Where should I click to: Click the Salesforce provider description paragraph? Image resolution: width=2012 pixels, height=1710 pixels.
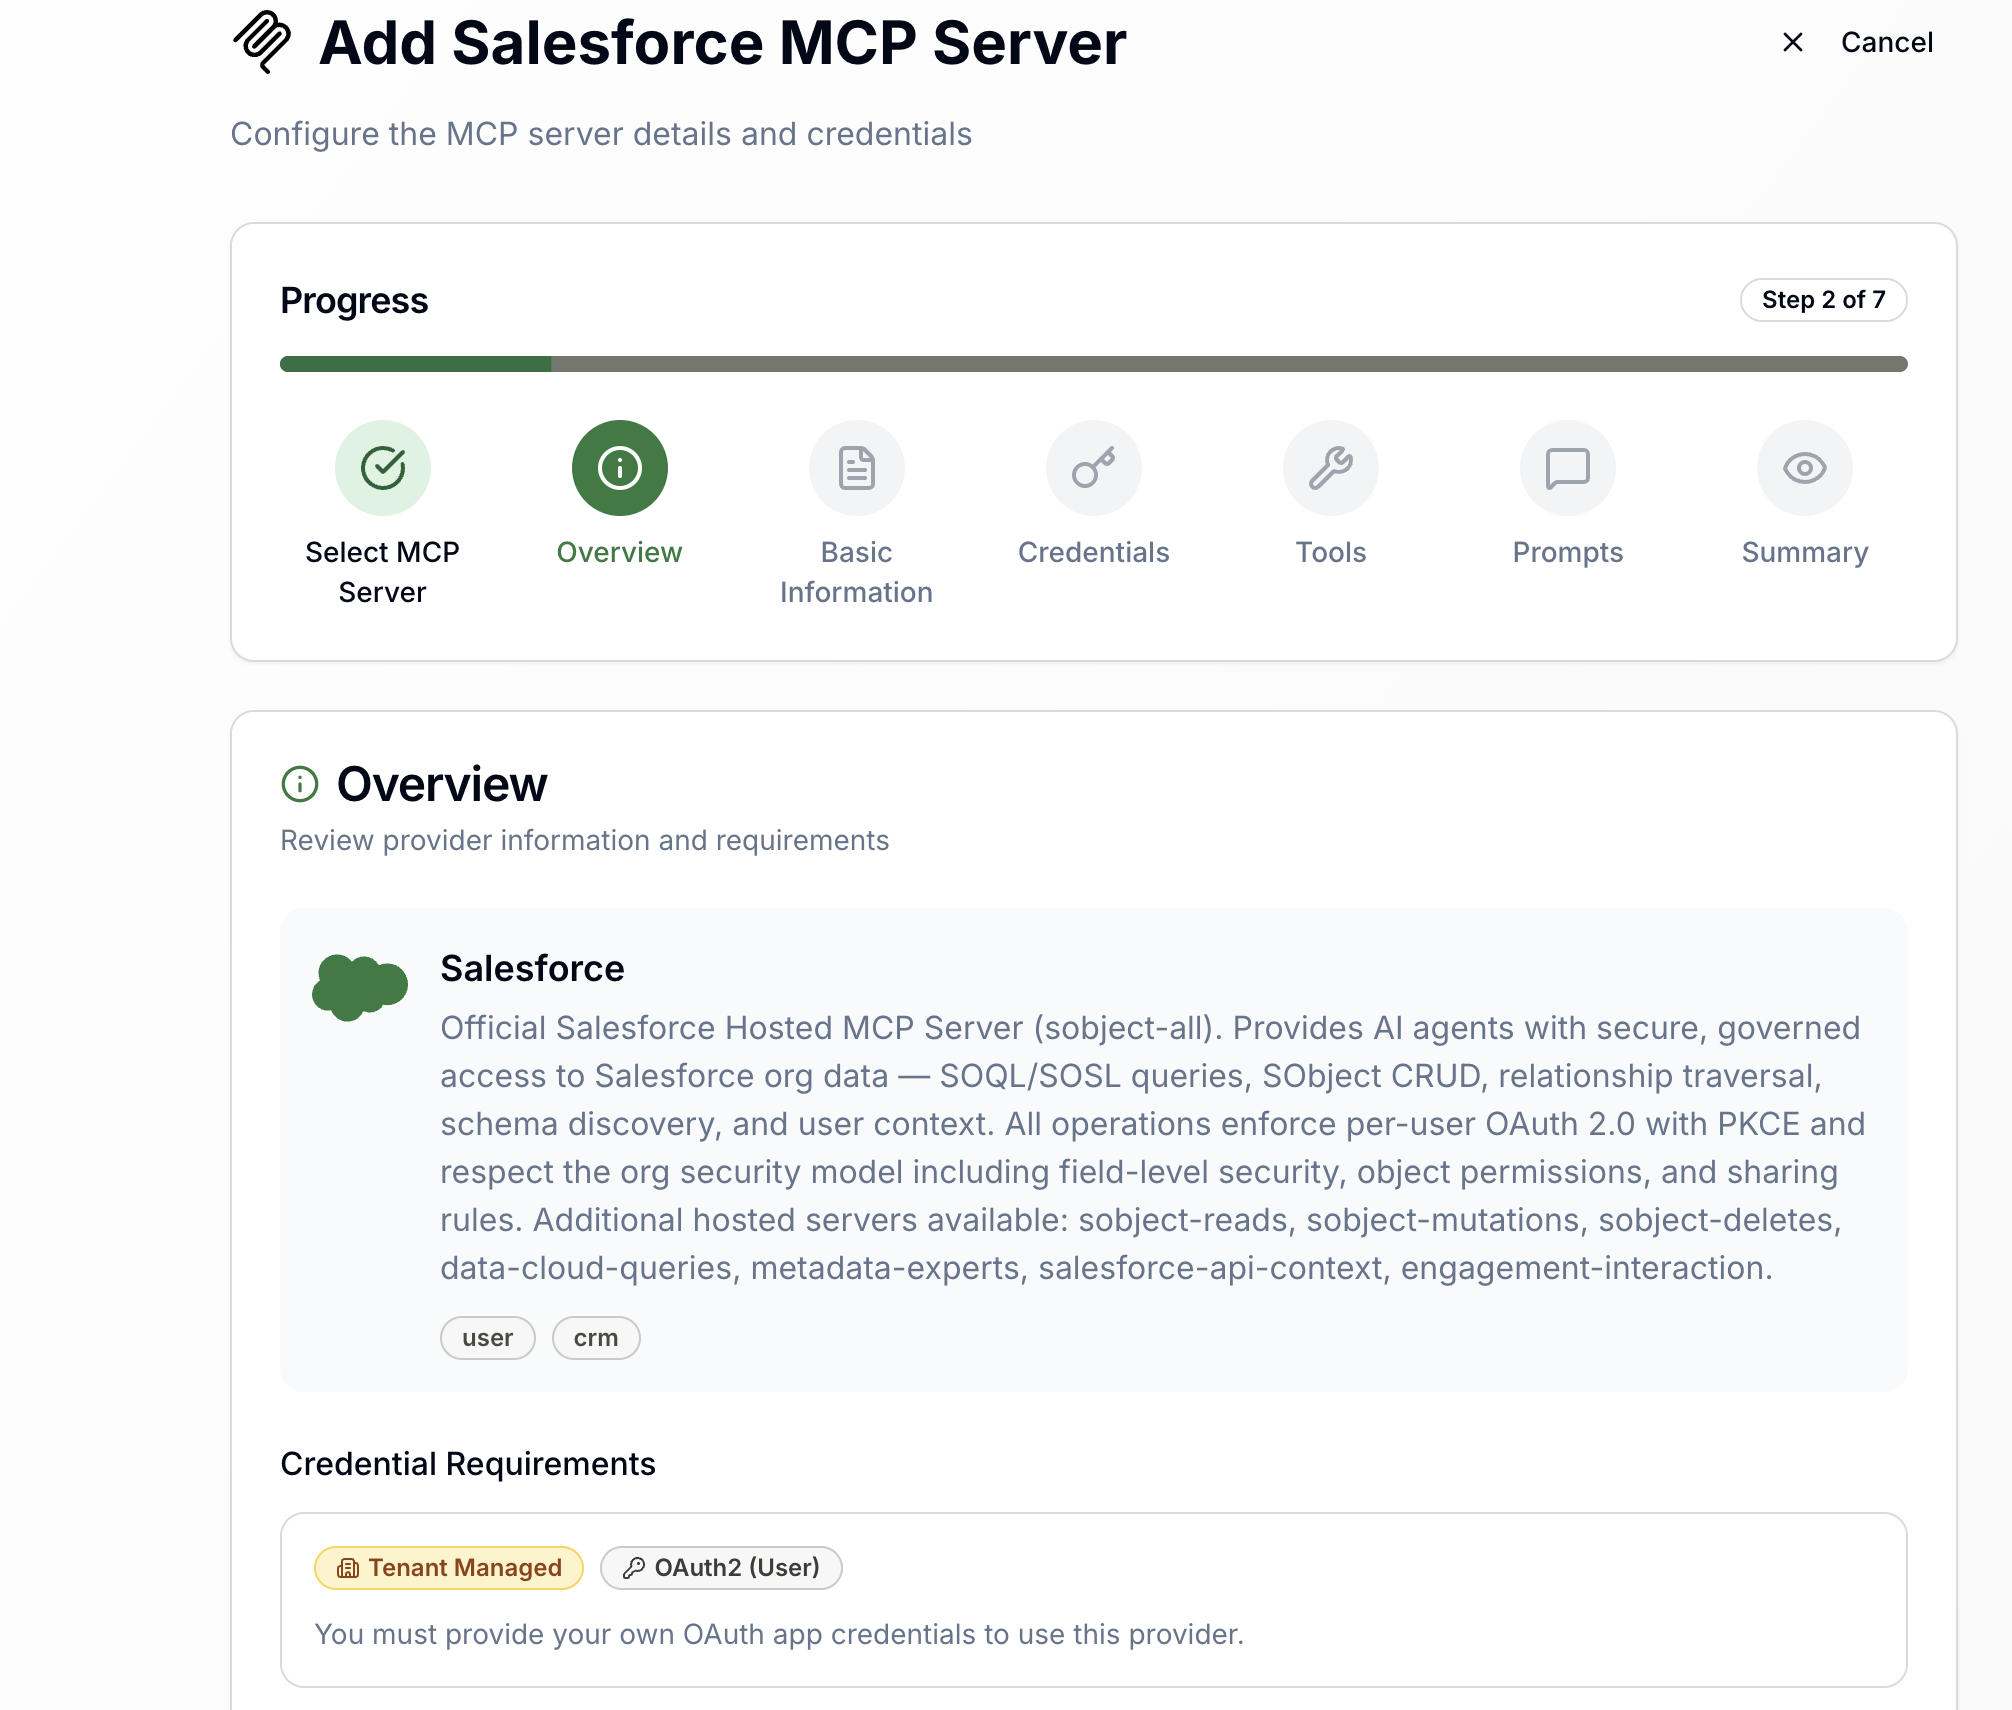click(x=1152, y=1147)
